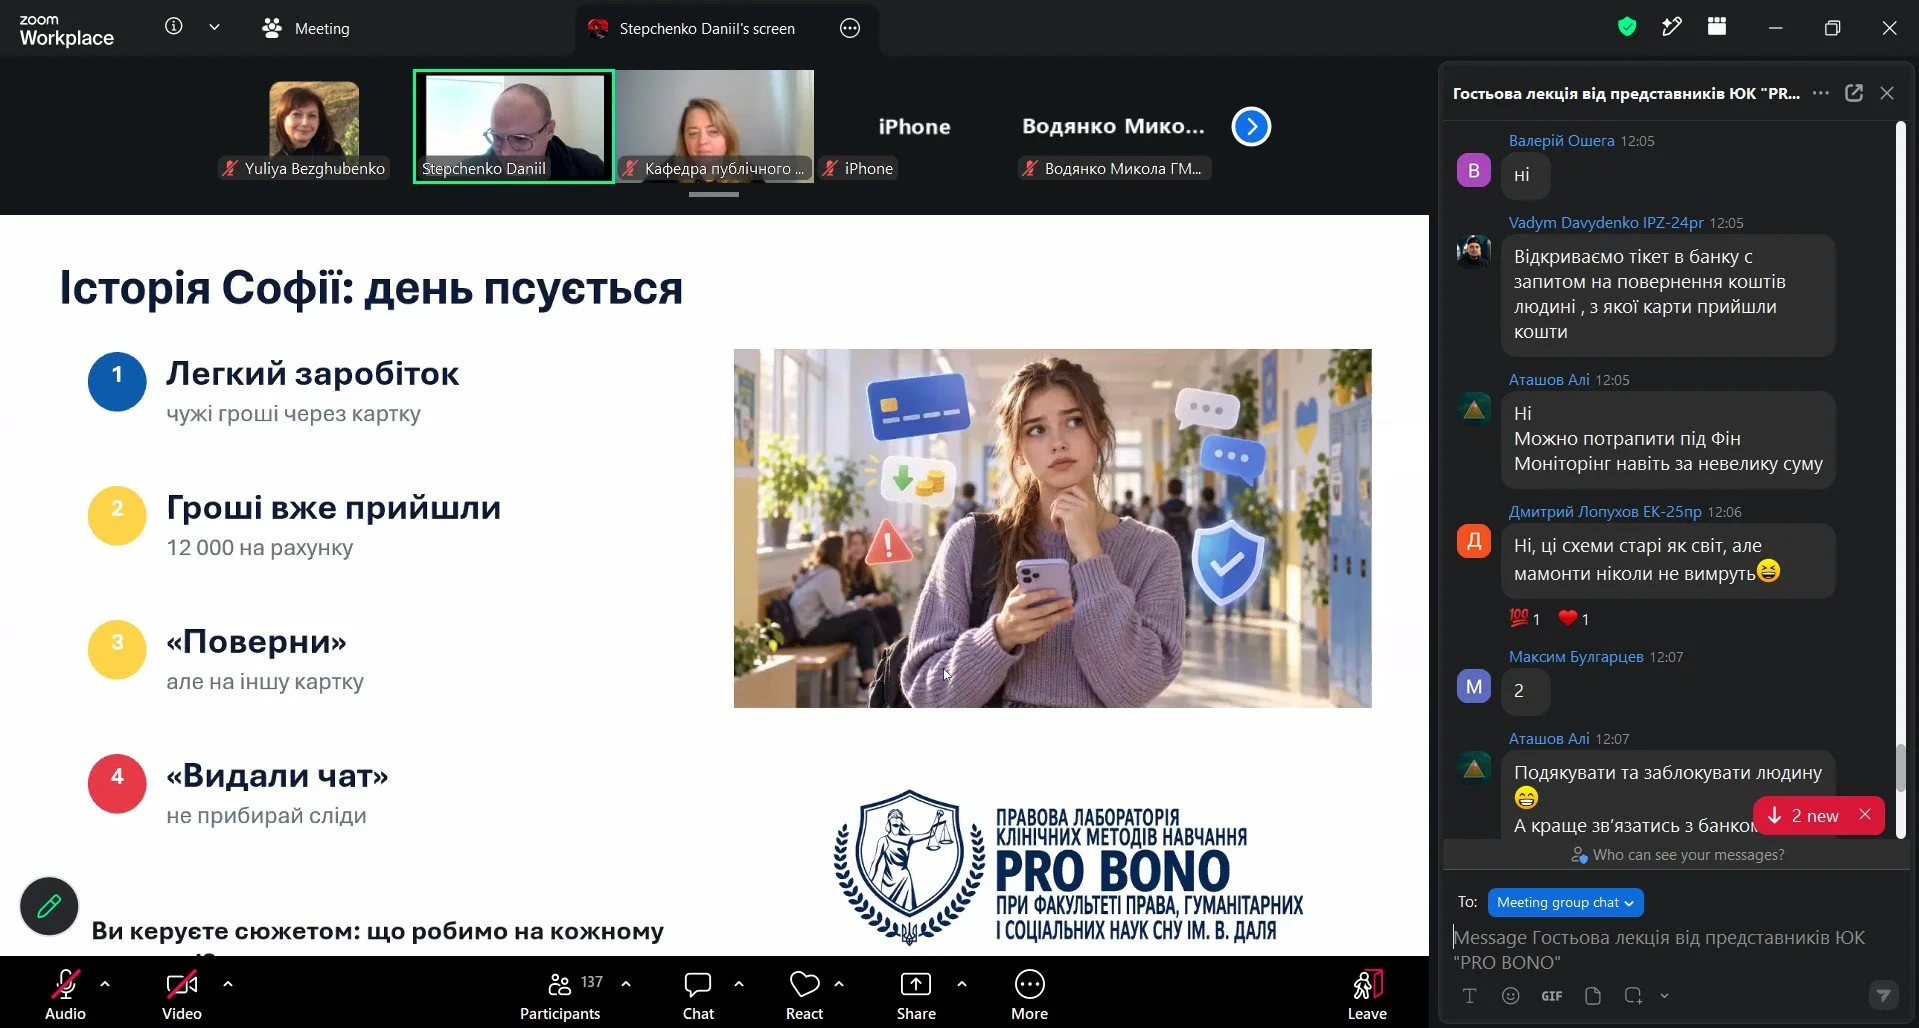Open the meeting information icon

coord(174,27)
